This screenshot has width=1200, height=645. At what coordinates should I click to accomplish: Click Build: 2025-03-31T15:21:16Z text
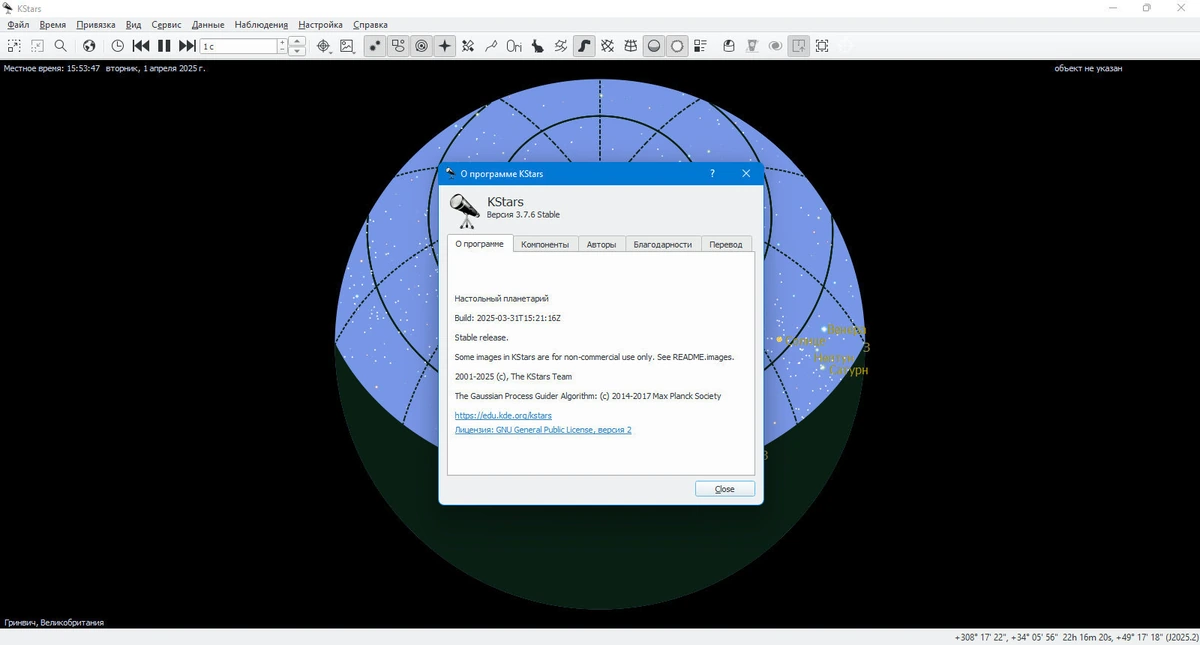tap(508, 318)
